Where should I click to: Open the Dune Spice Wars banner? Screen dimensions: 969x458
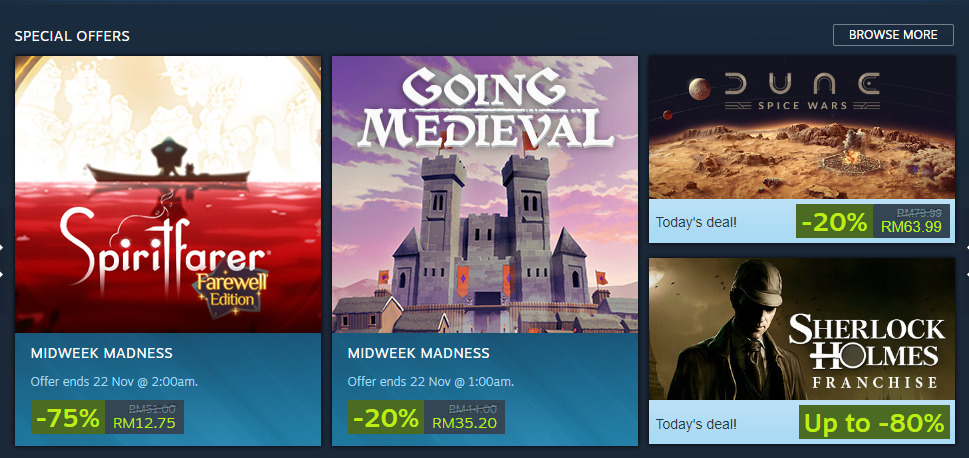[x=801, y=128]
